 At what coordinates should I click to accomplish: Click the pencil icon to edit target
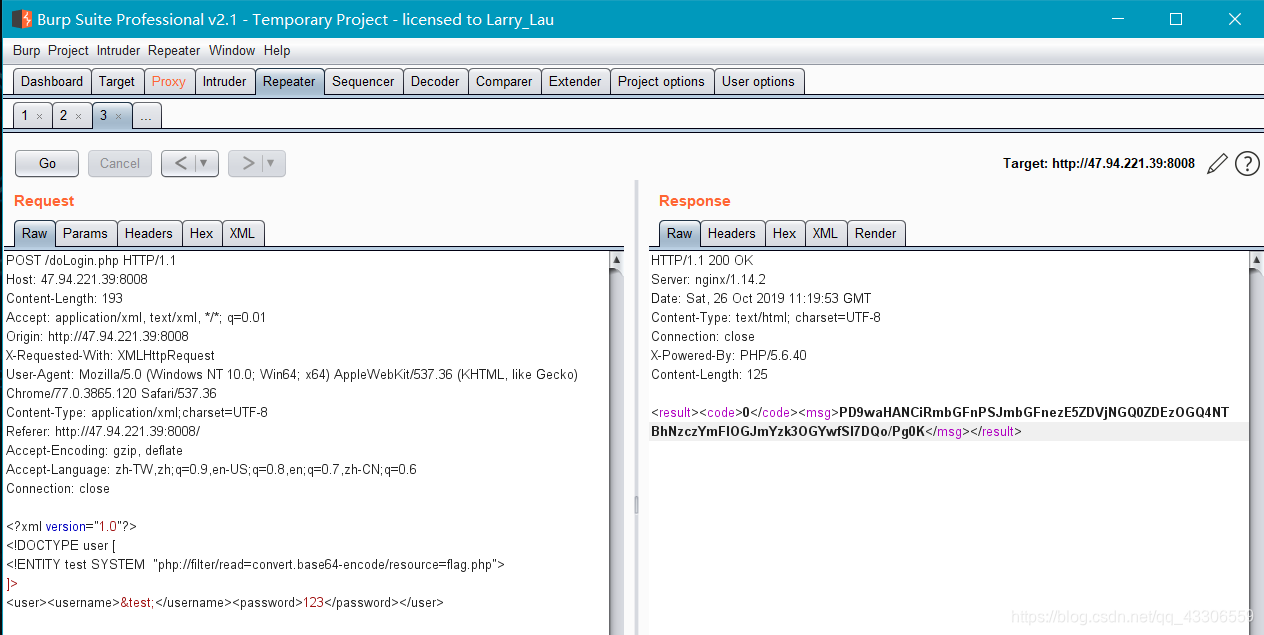(x=1217, y=164)
